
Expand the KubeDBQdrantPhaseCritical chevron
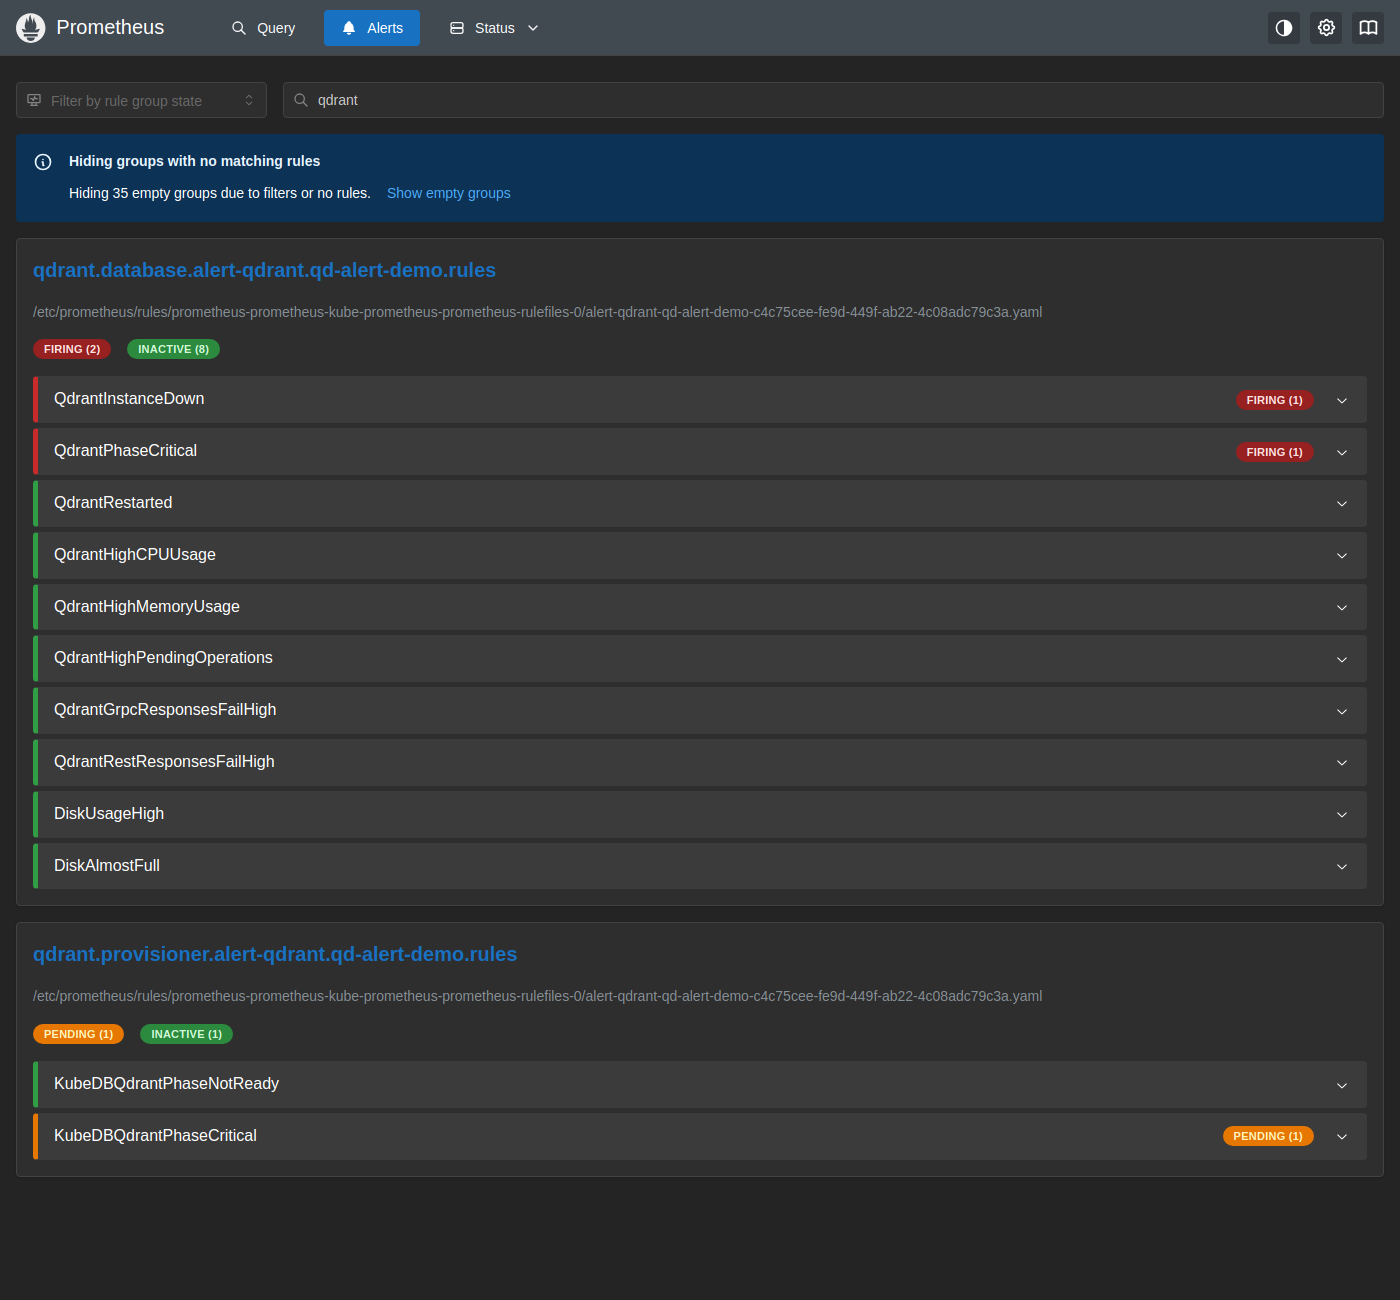(x=1342, y=1137)
